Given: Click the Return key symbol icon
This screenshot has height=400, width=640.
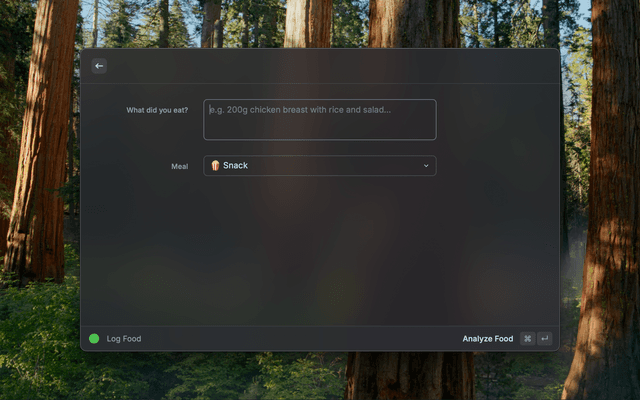Looking at the screenshot, I should point(544,338).
